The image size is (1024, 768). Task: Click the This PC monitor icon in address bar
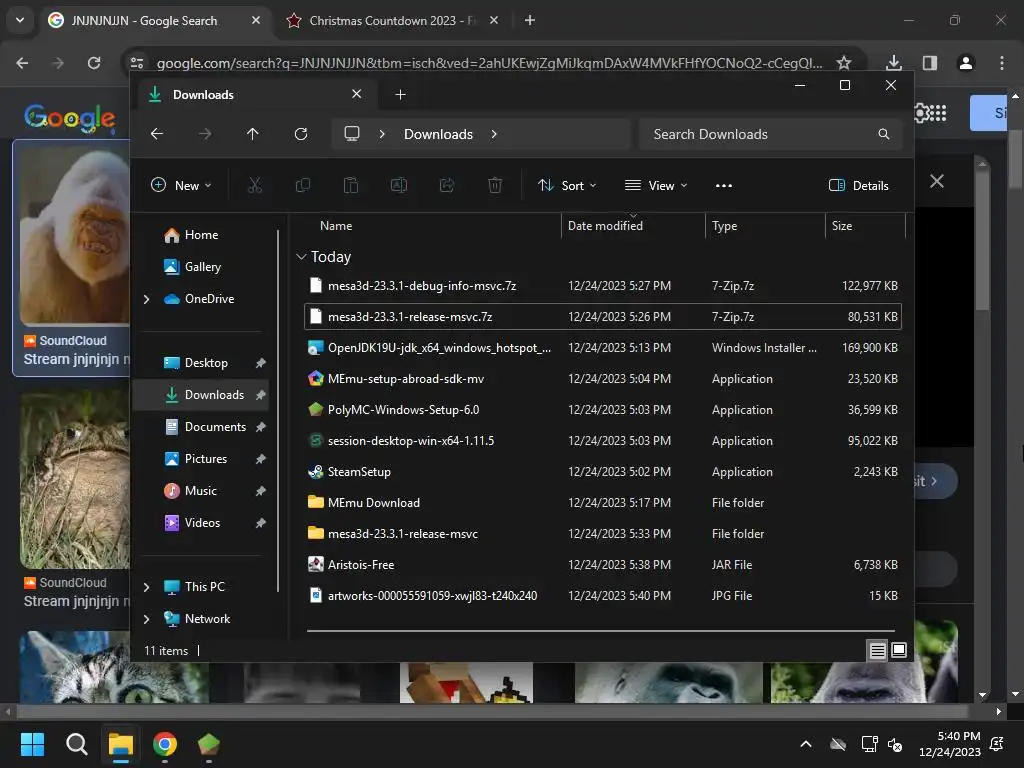click(352, 134)
